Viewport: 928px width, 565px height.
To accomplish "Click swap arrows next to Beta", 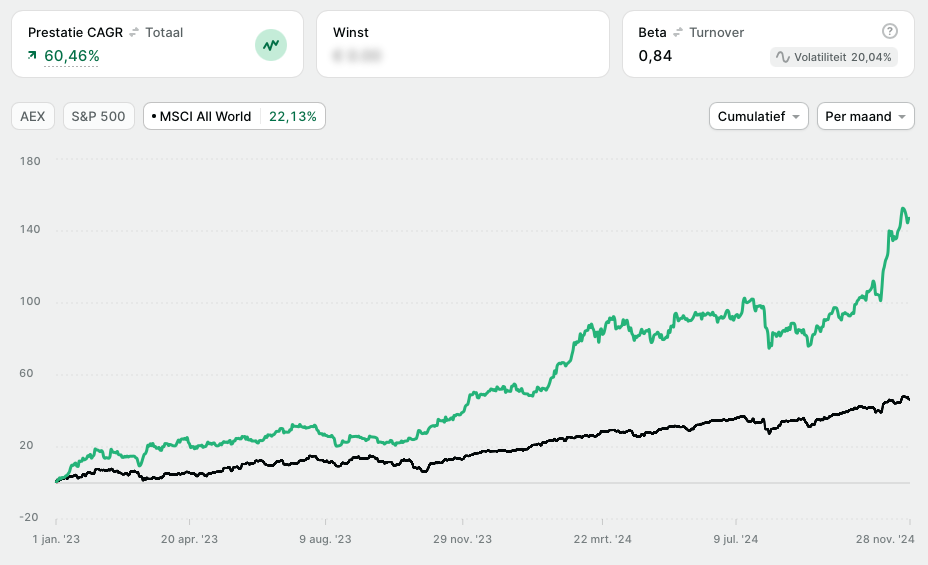I will [679, 33].
